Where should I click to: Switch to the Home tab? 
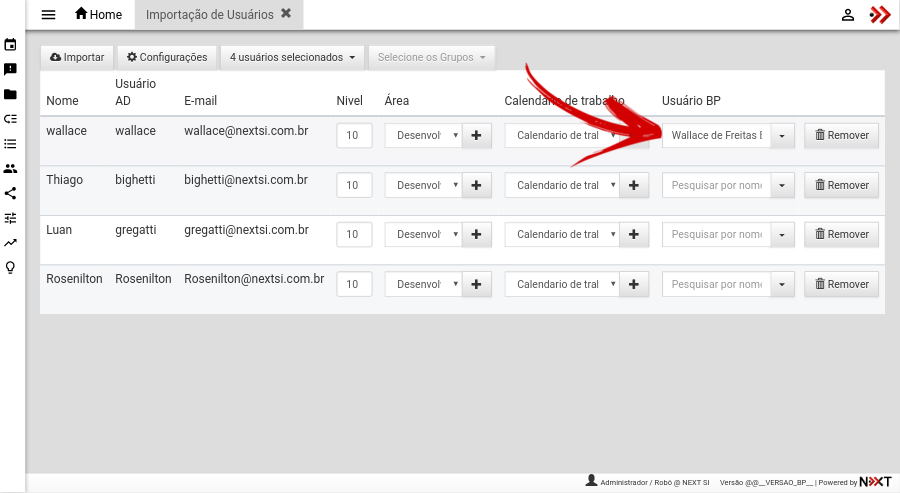tap(98, 15)
